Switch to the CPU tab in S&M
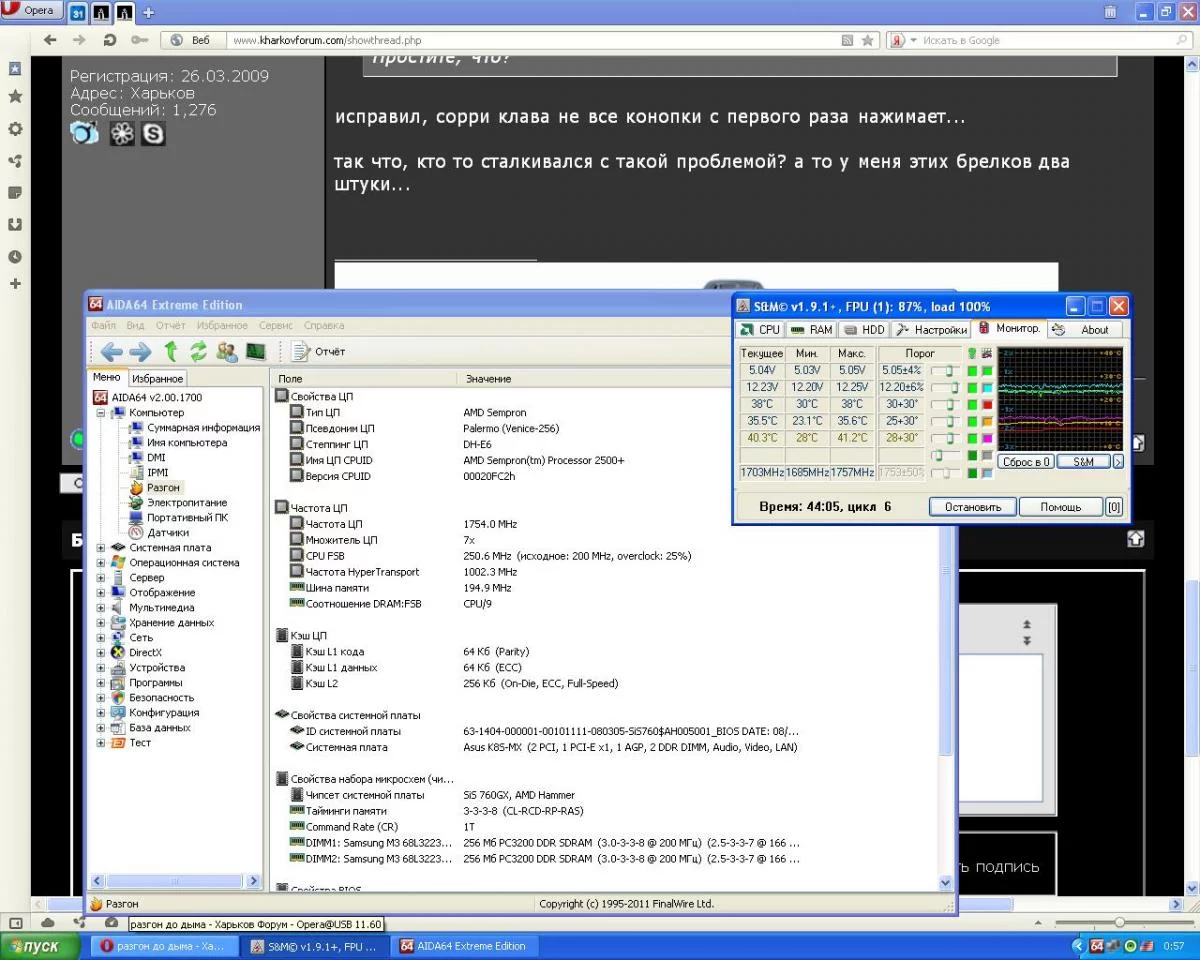Screen dimensions: 1200x960 760,329
